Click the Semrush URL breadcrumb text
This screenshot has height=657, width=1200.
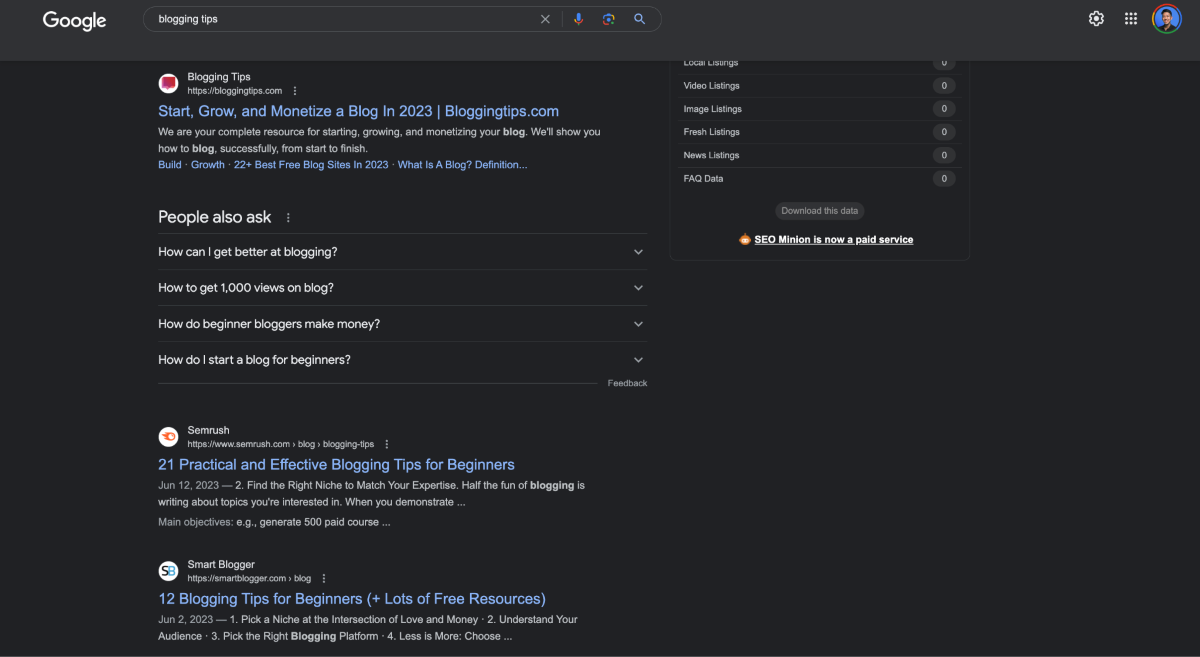click(281, 444)
